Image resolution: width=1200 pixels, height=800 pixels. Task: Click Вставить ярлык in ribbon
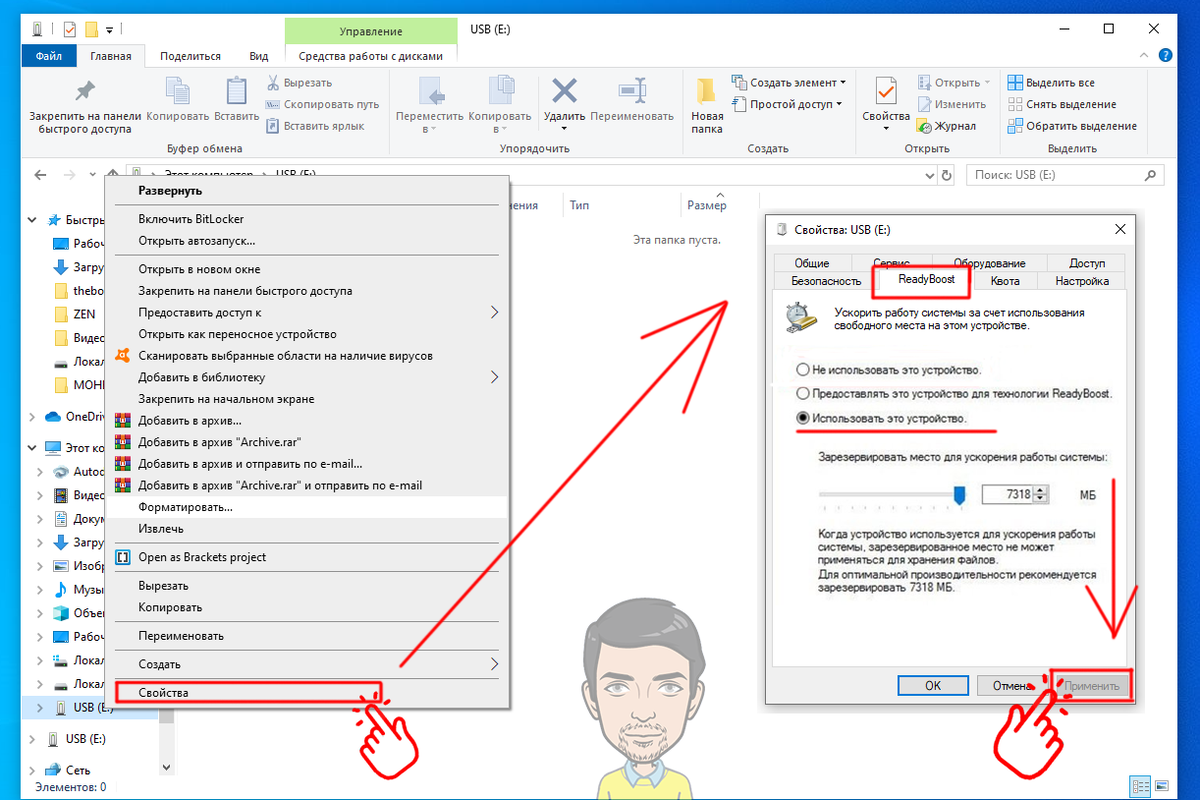314,126
